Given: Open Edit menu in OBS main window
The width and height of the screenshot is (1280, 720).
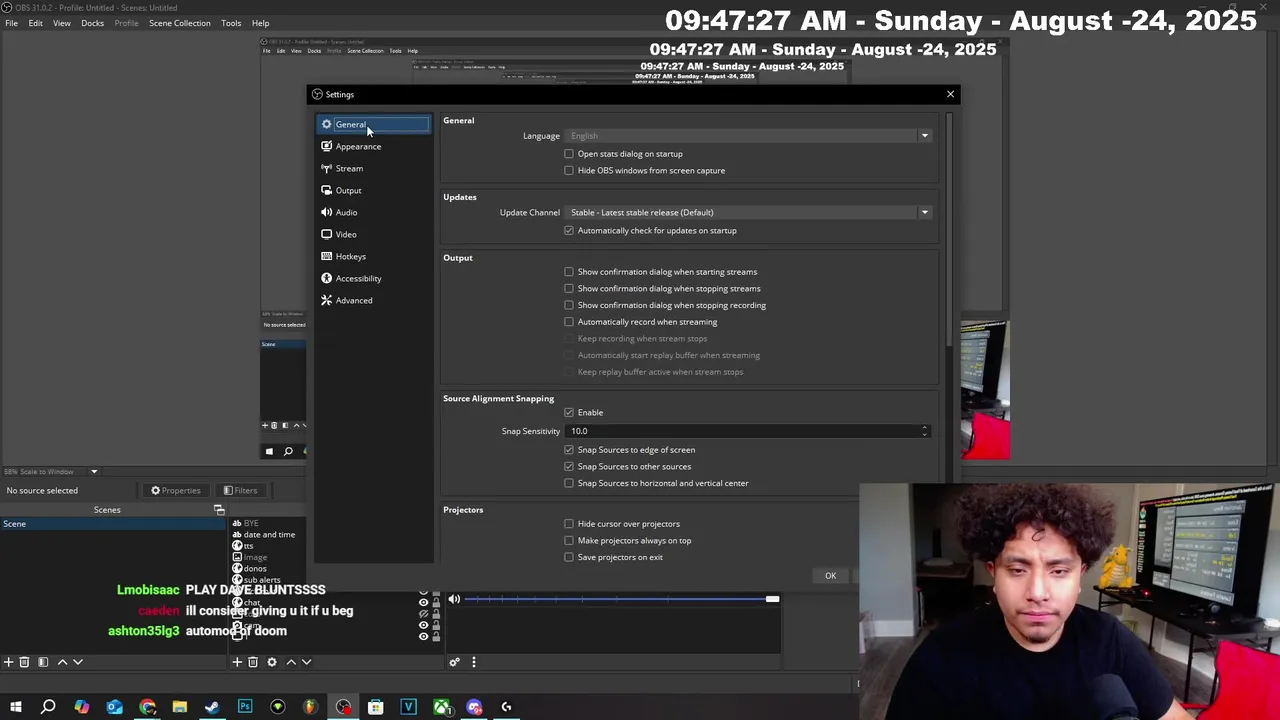Looking at the screenshot, I should pos(35,23).
